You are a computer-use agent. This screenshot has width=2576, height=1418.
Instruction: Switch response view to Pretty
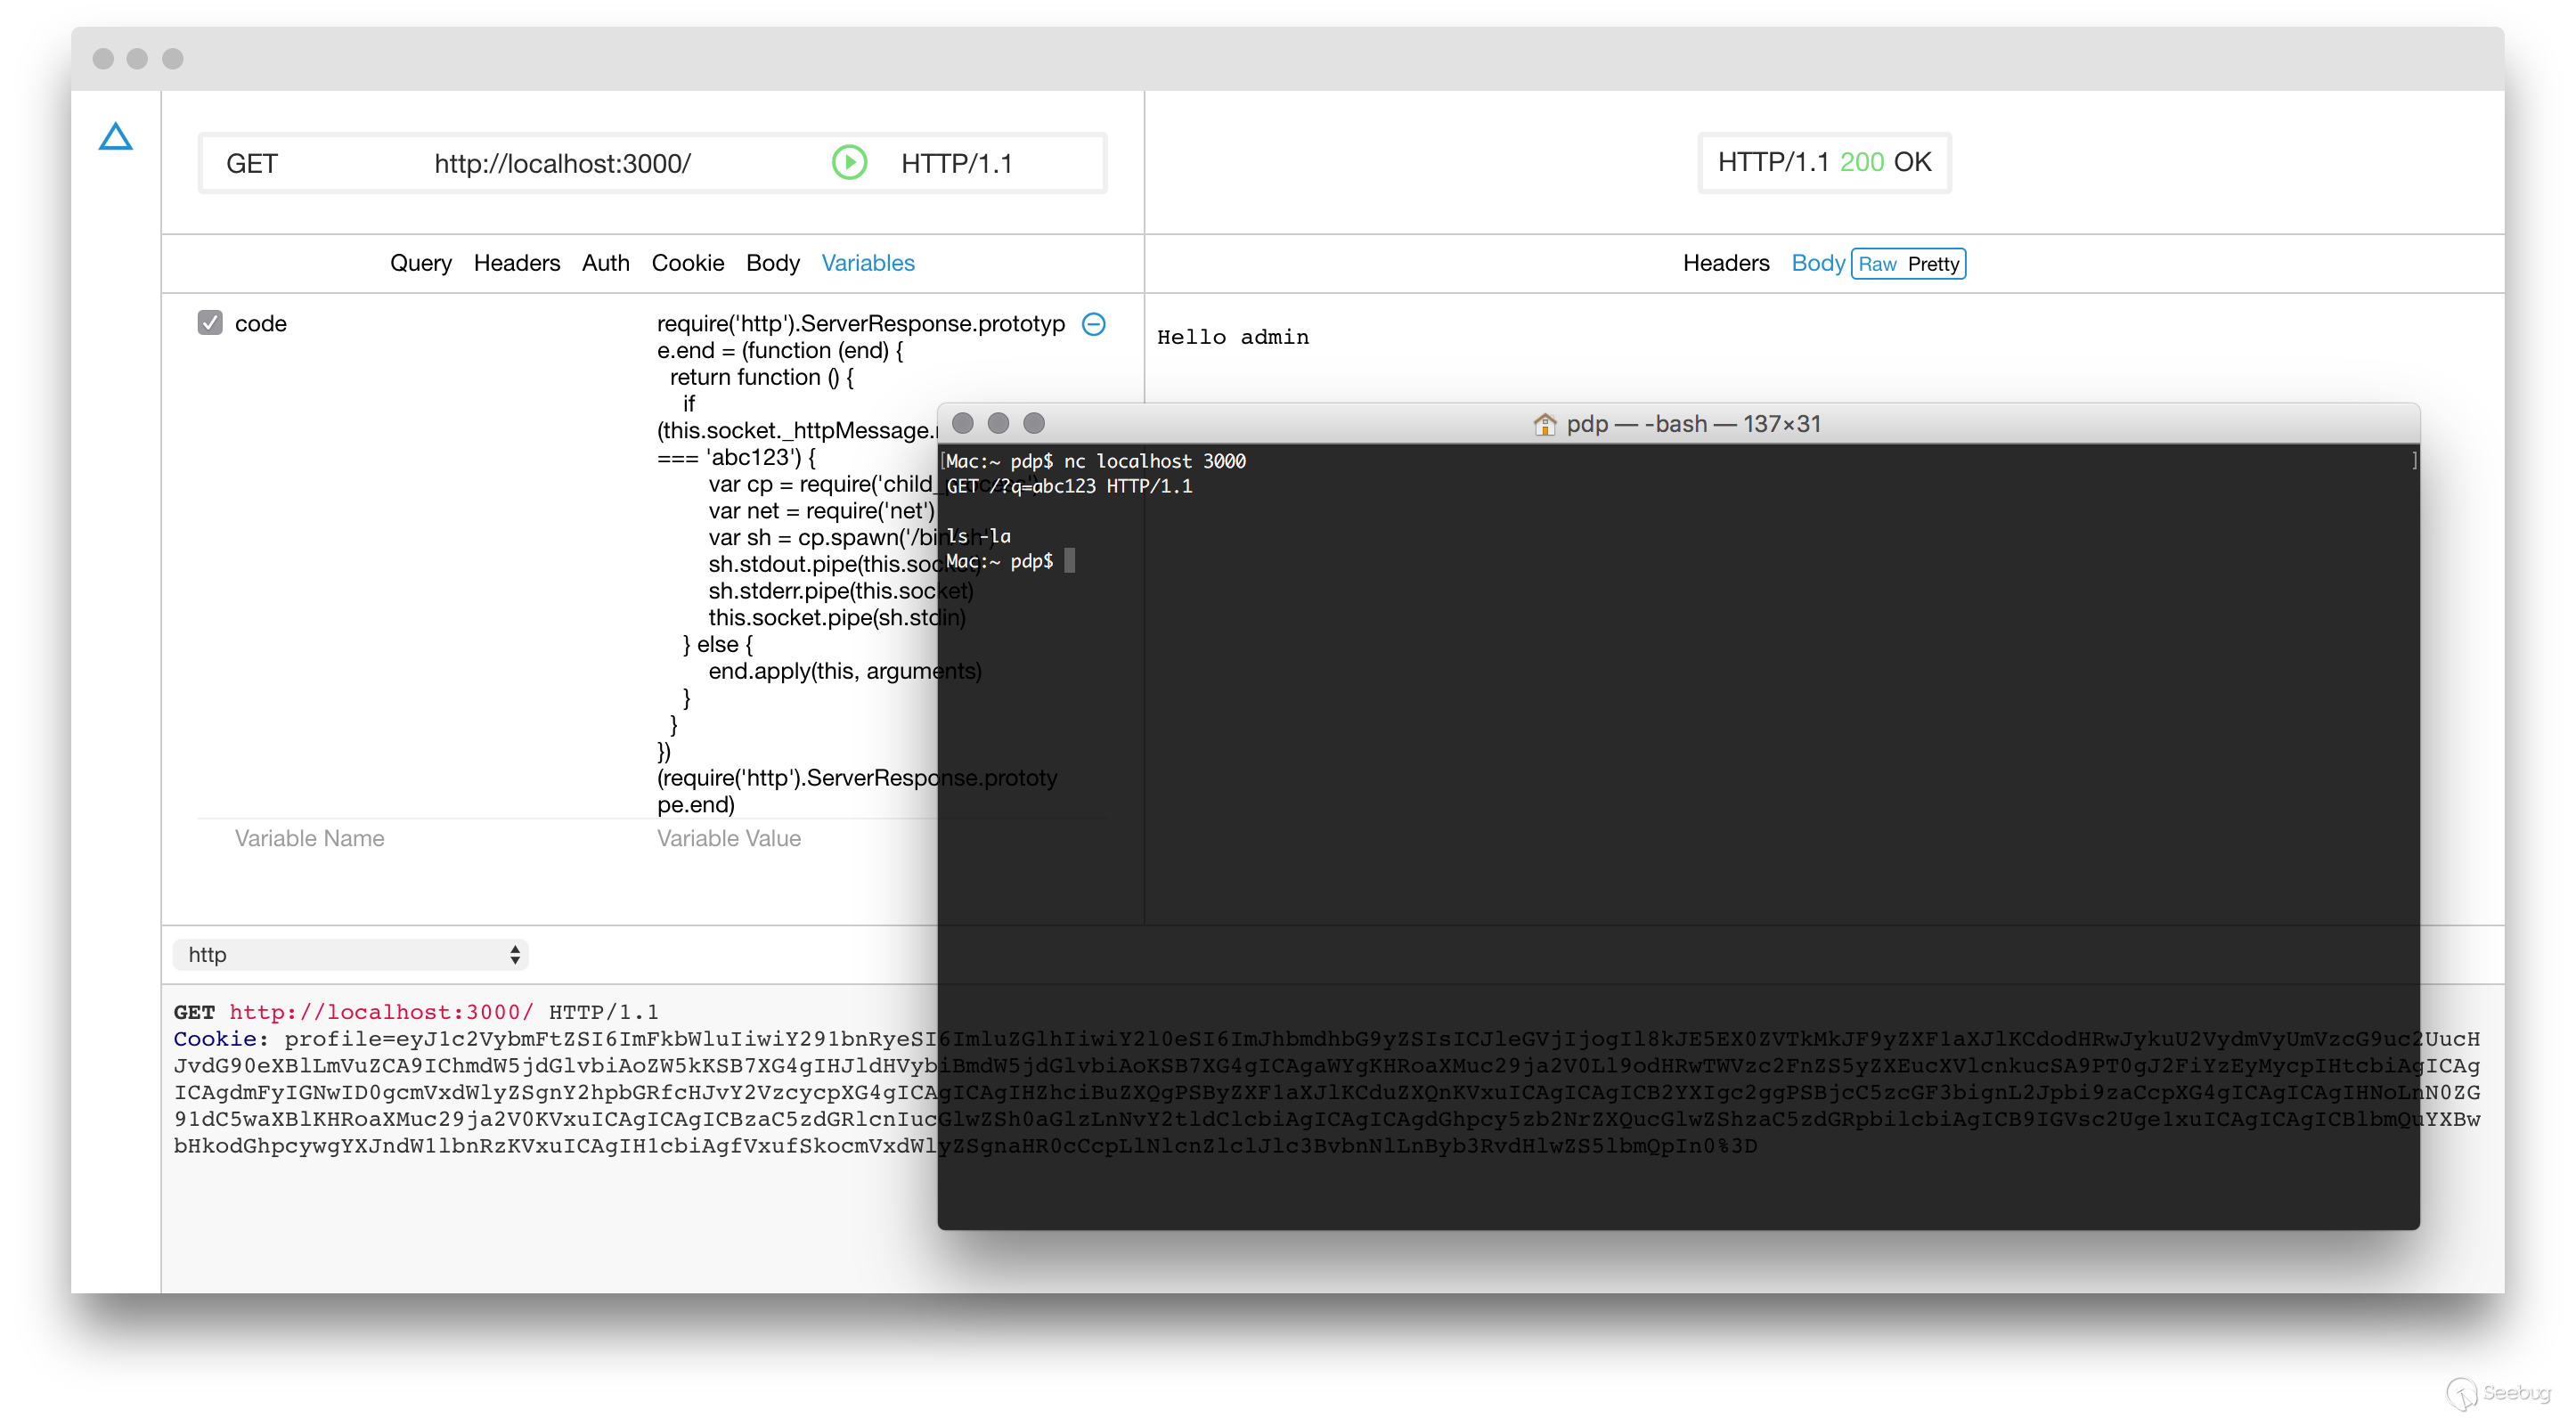pyautogui.click(x=1933, y=264)
